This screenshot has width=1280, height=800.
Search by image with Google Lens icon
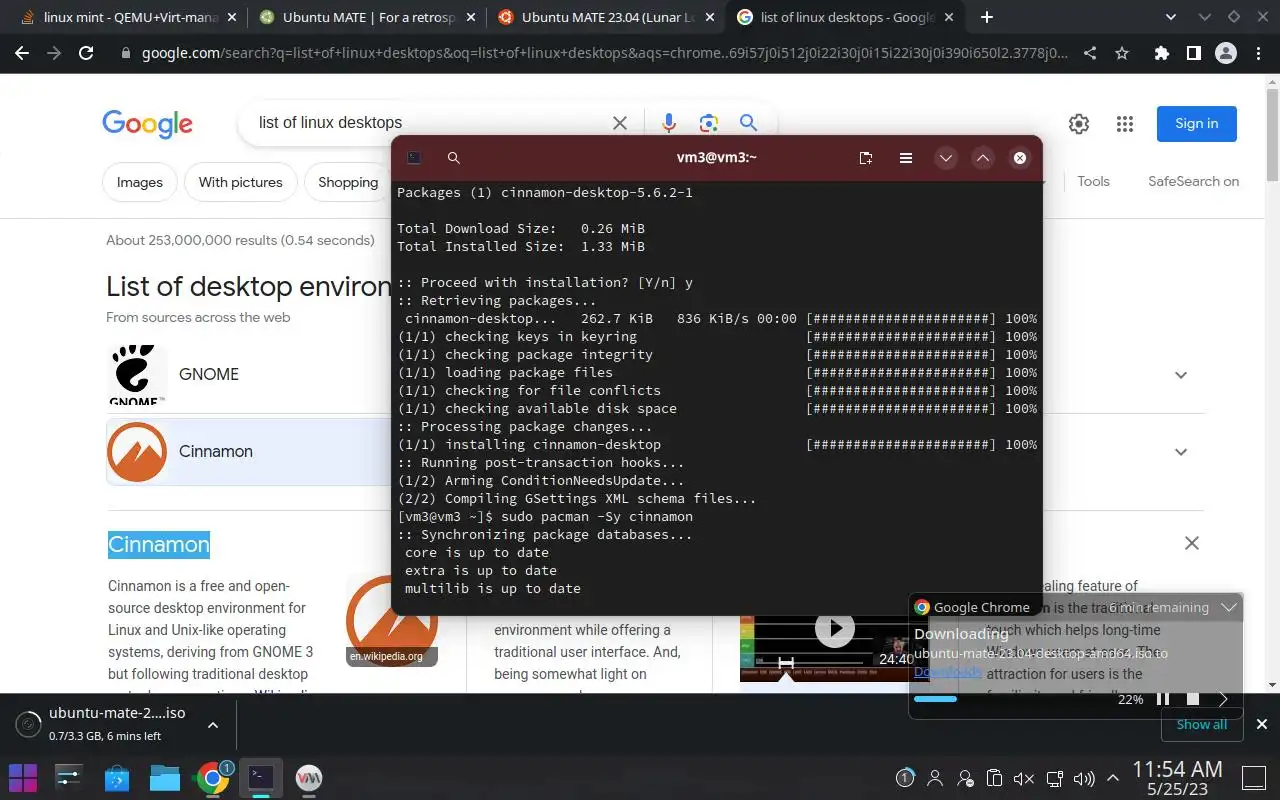[x=709, y=123]
